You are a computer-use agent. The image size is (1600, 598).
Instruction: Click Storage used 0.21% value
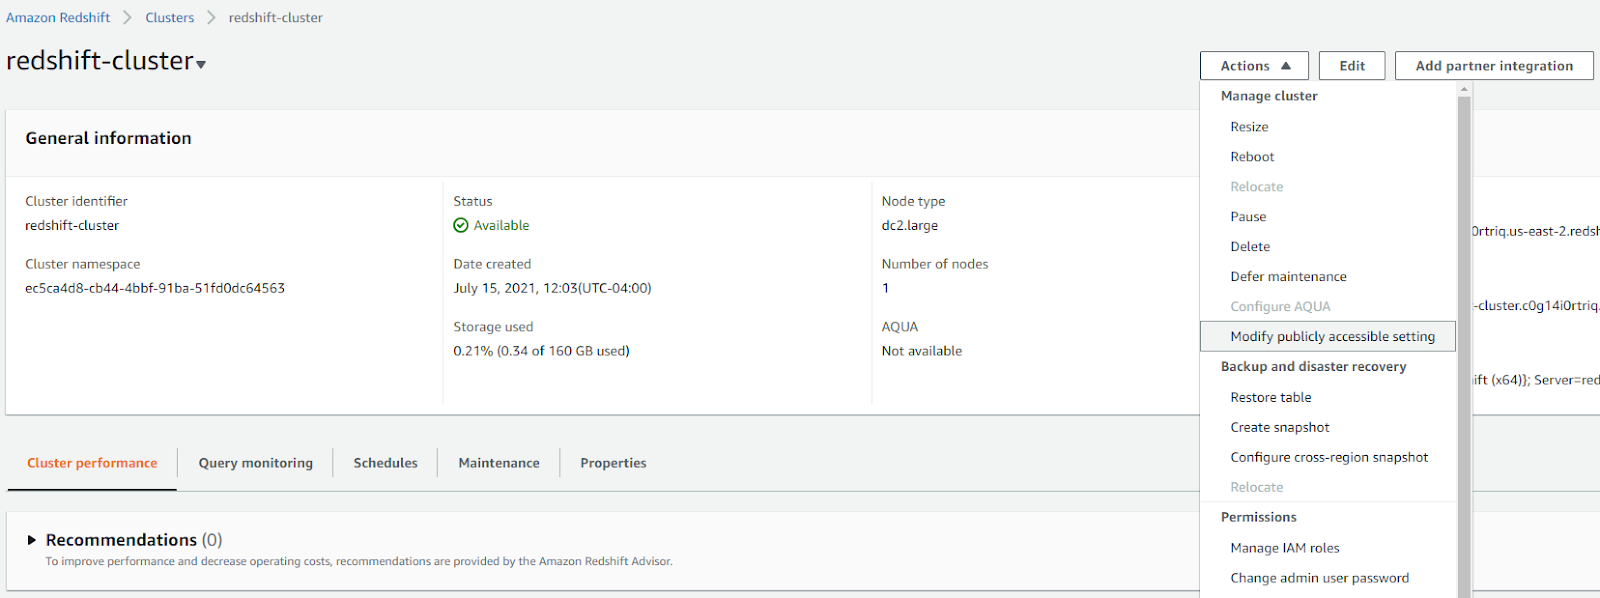(541, 351)
